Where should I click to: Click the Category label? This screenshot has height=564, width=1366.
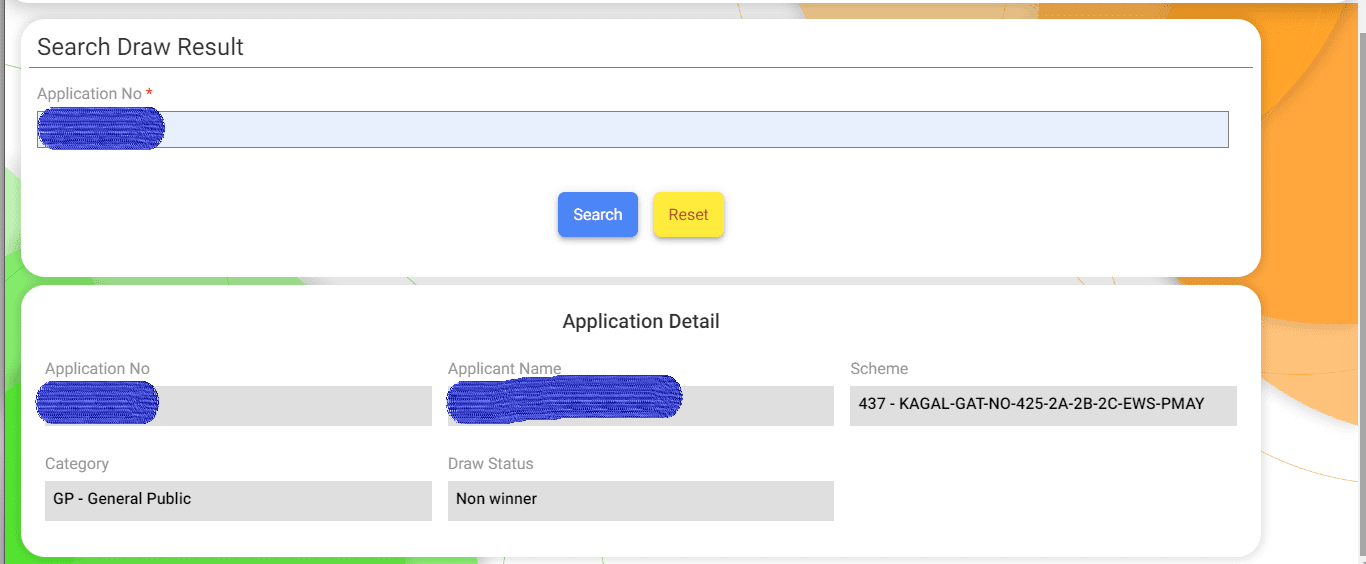coord(77,464)
